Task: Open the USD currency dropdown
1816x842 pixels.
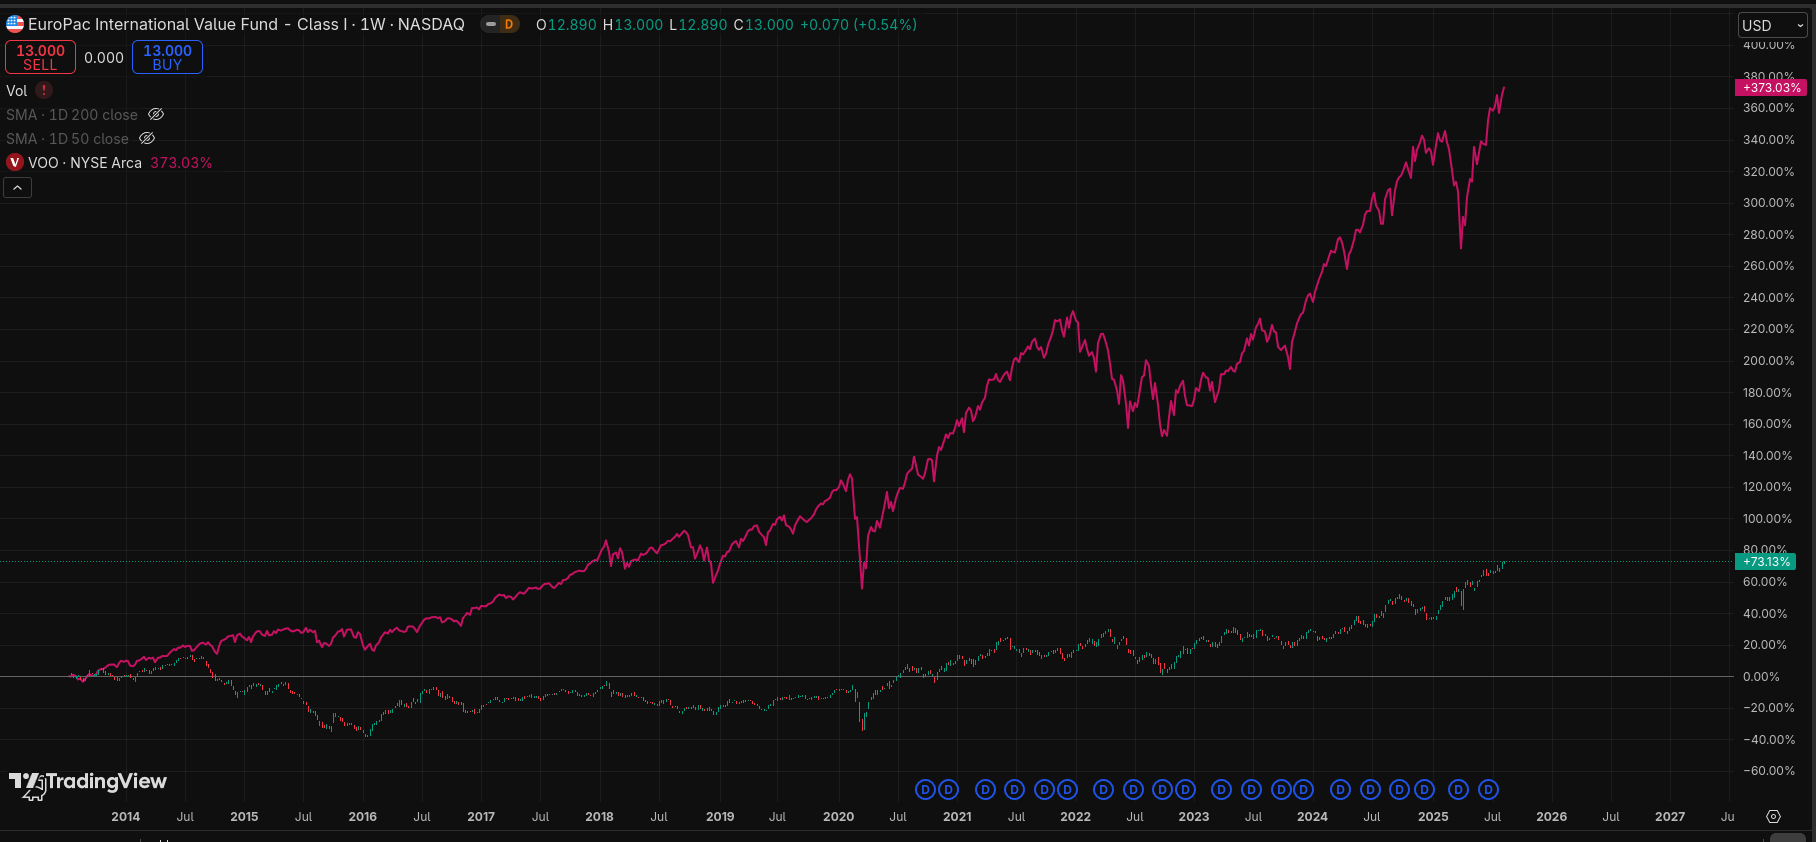Action: pos(1773,25)
